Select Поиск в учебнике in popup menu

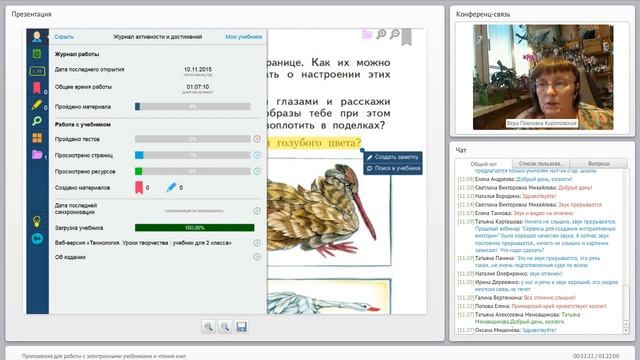click(393, 168)
